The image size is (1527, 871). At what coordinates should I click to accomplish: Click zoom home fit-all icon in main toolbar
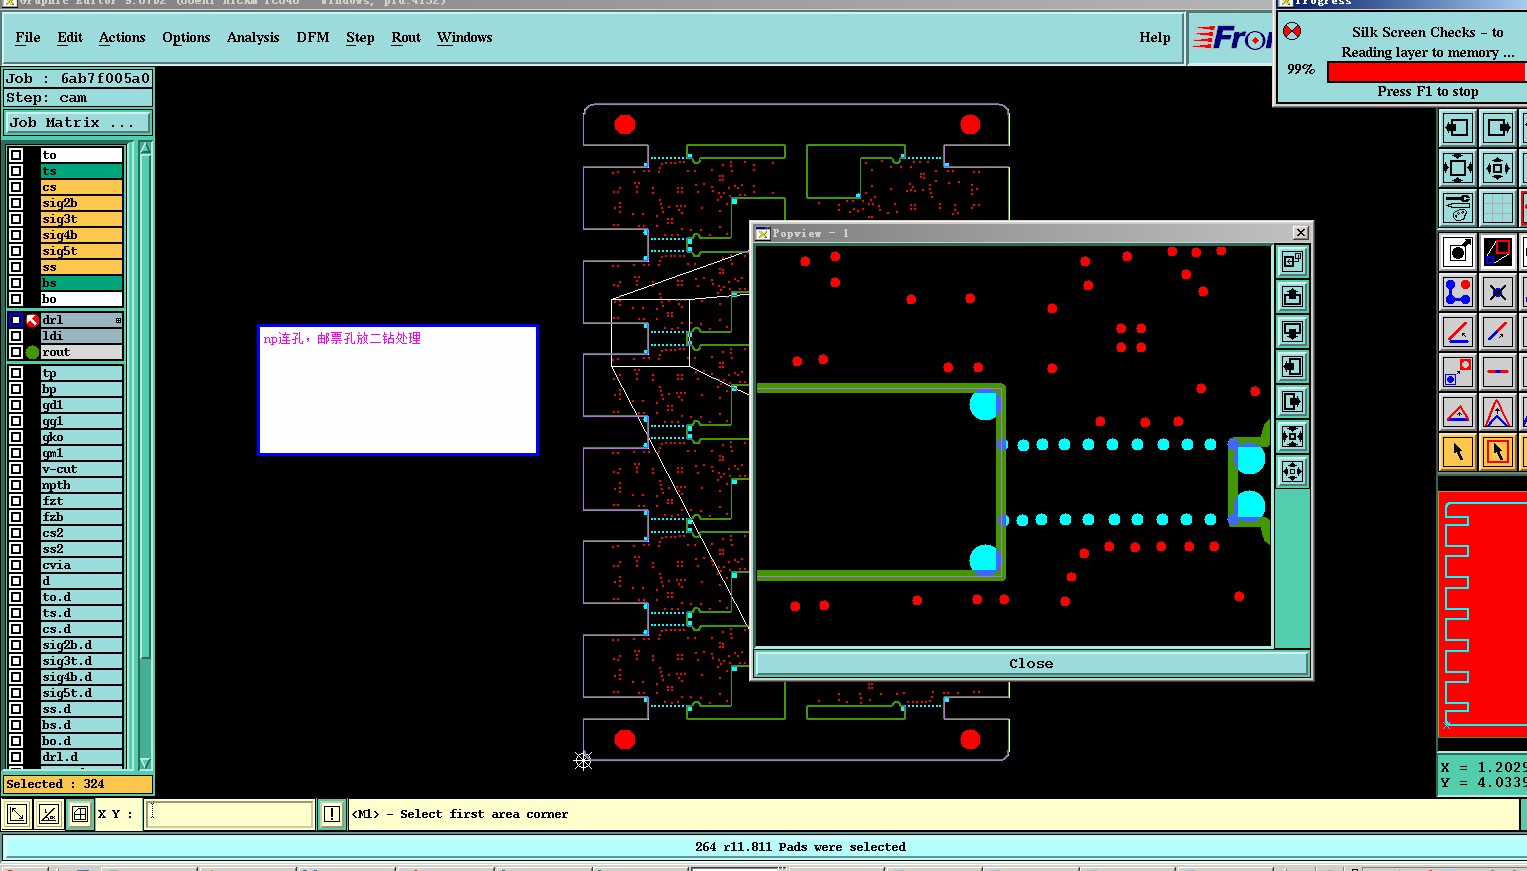tap(1458, 167)
